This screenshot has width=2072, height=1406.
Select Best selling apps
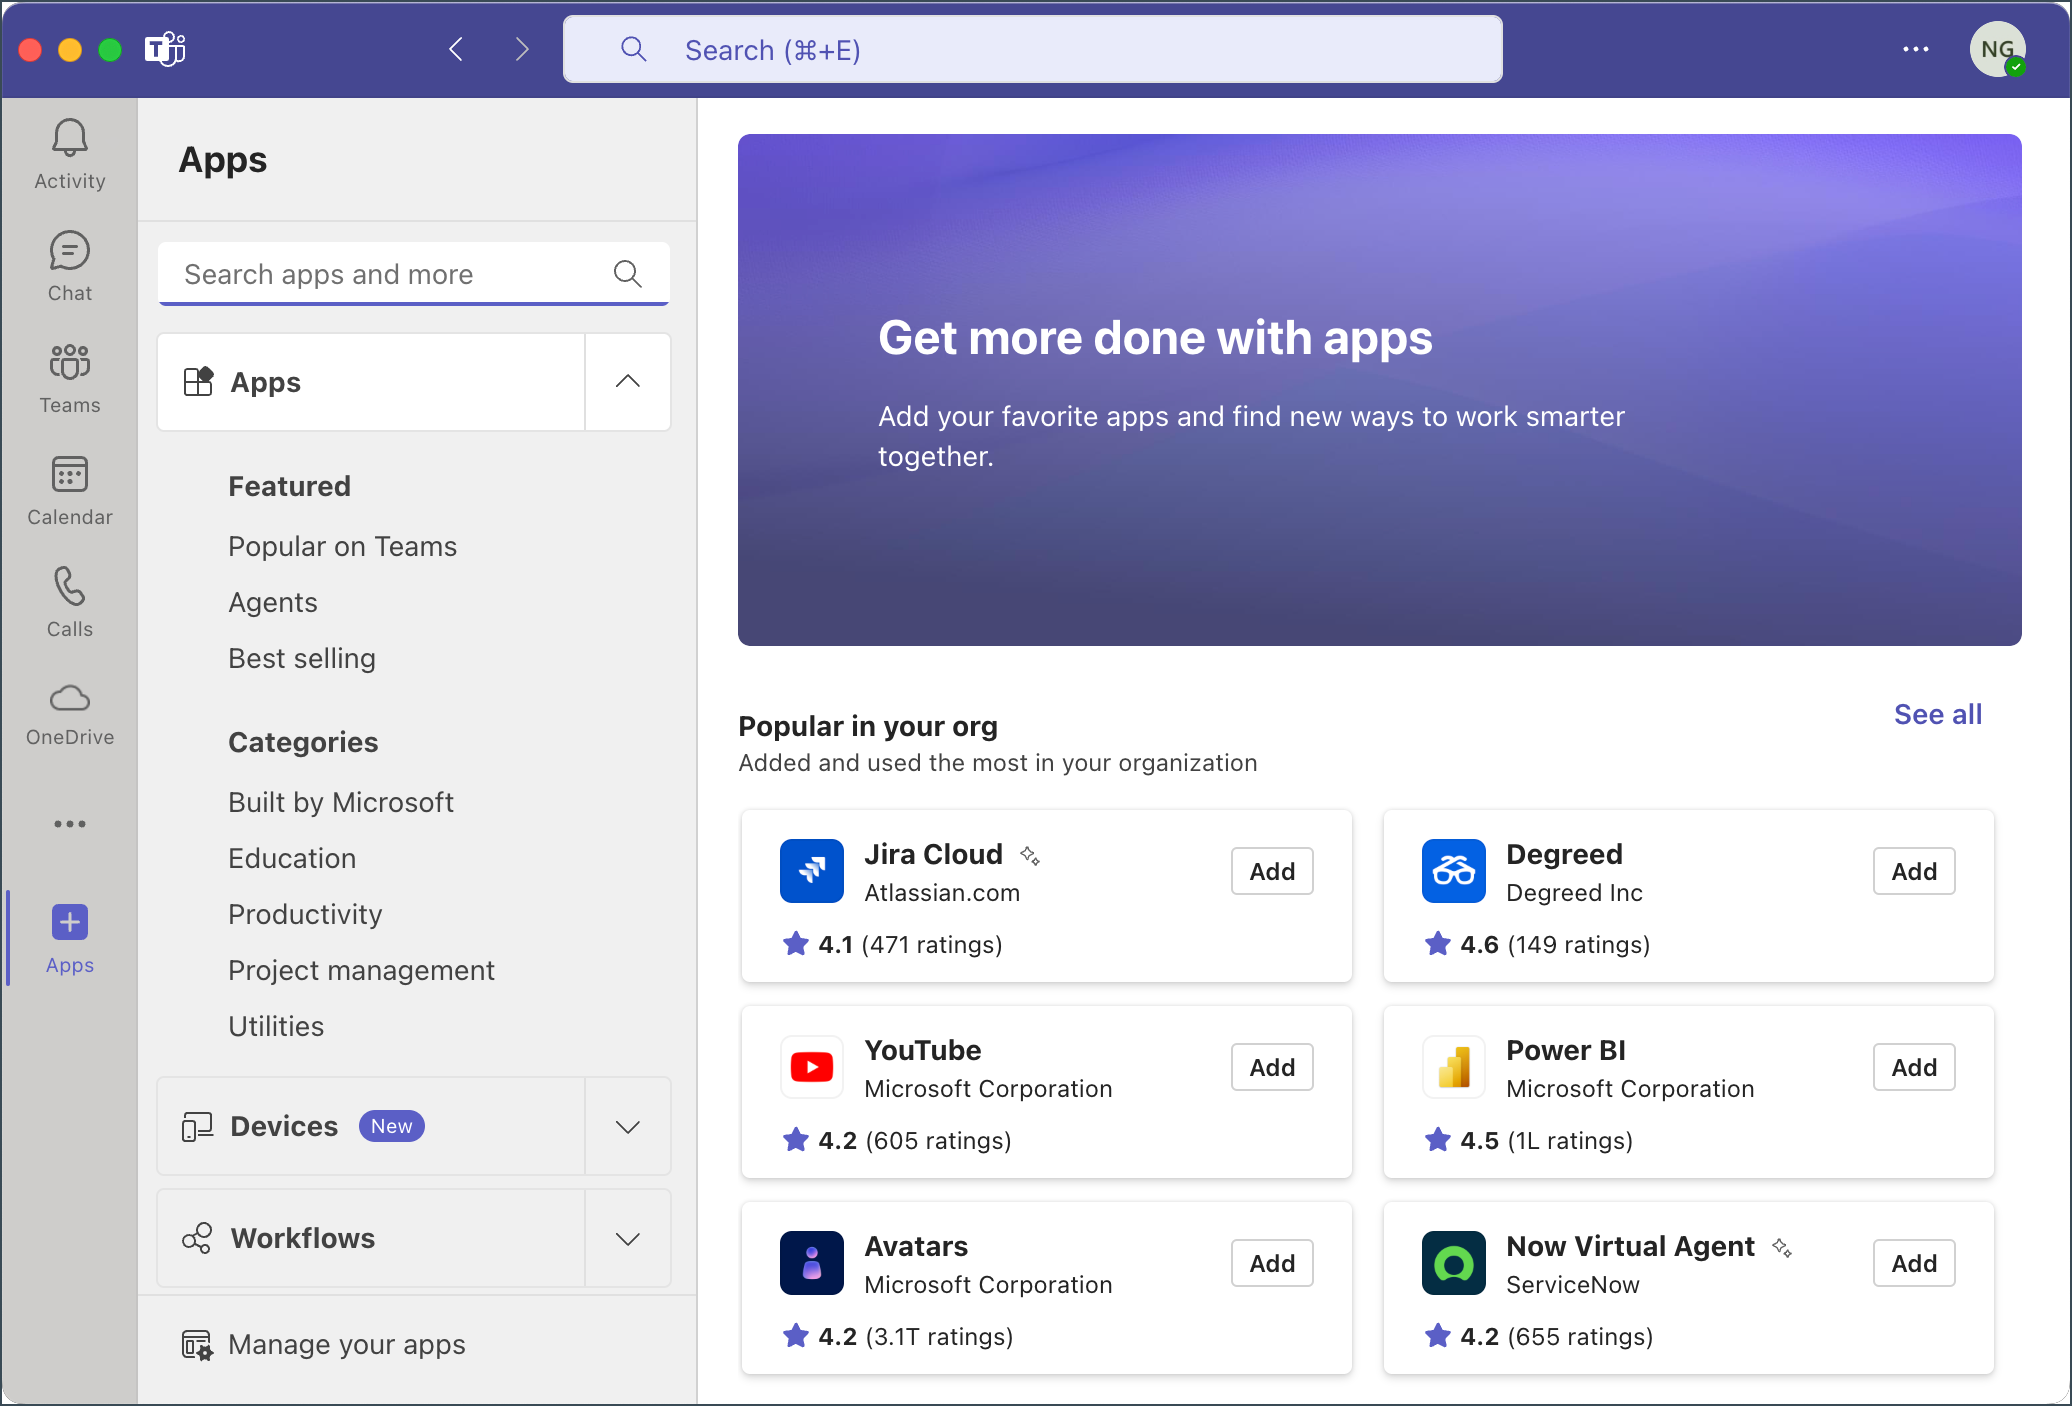click(301, 658)
